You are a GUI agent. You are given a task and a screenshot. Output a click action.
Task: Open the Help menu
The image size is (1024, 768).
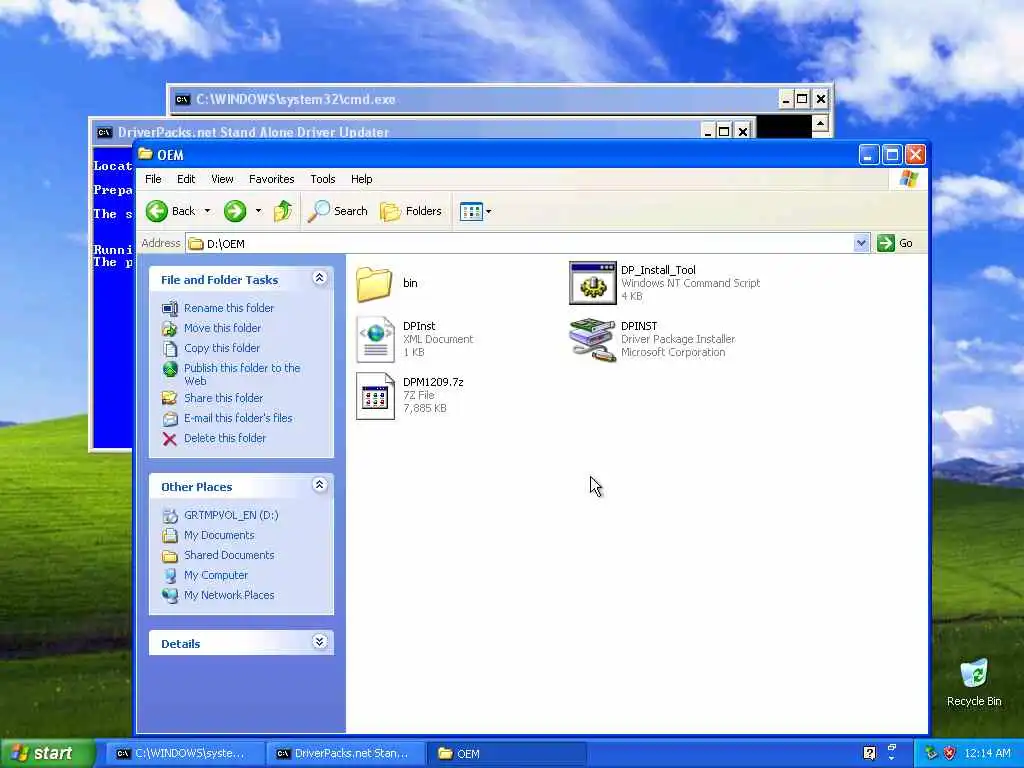pyautogui.click(x=361, y=179)
